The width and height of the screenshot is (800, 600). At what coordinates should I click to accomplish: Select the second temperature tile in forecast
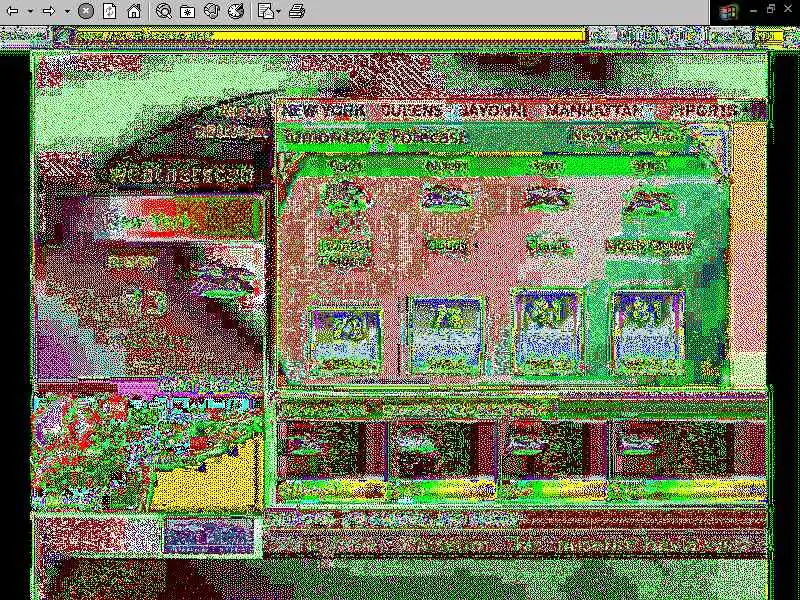click(446, 335)
